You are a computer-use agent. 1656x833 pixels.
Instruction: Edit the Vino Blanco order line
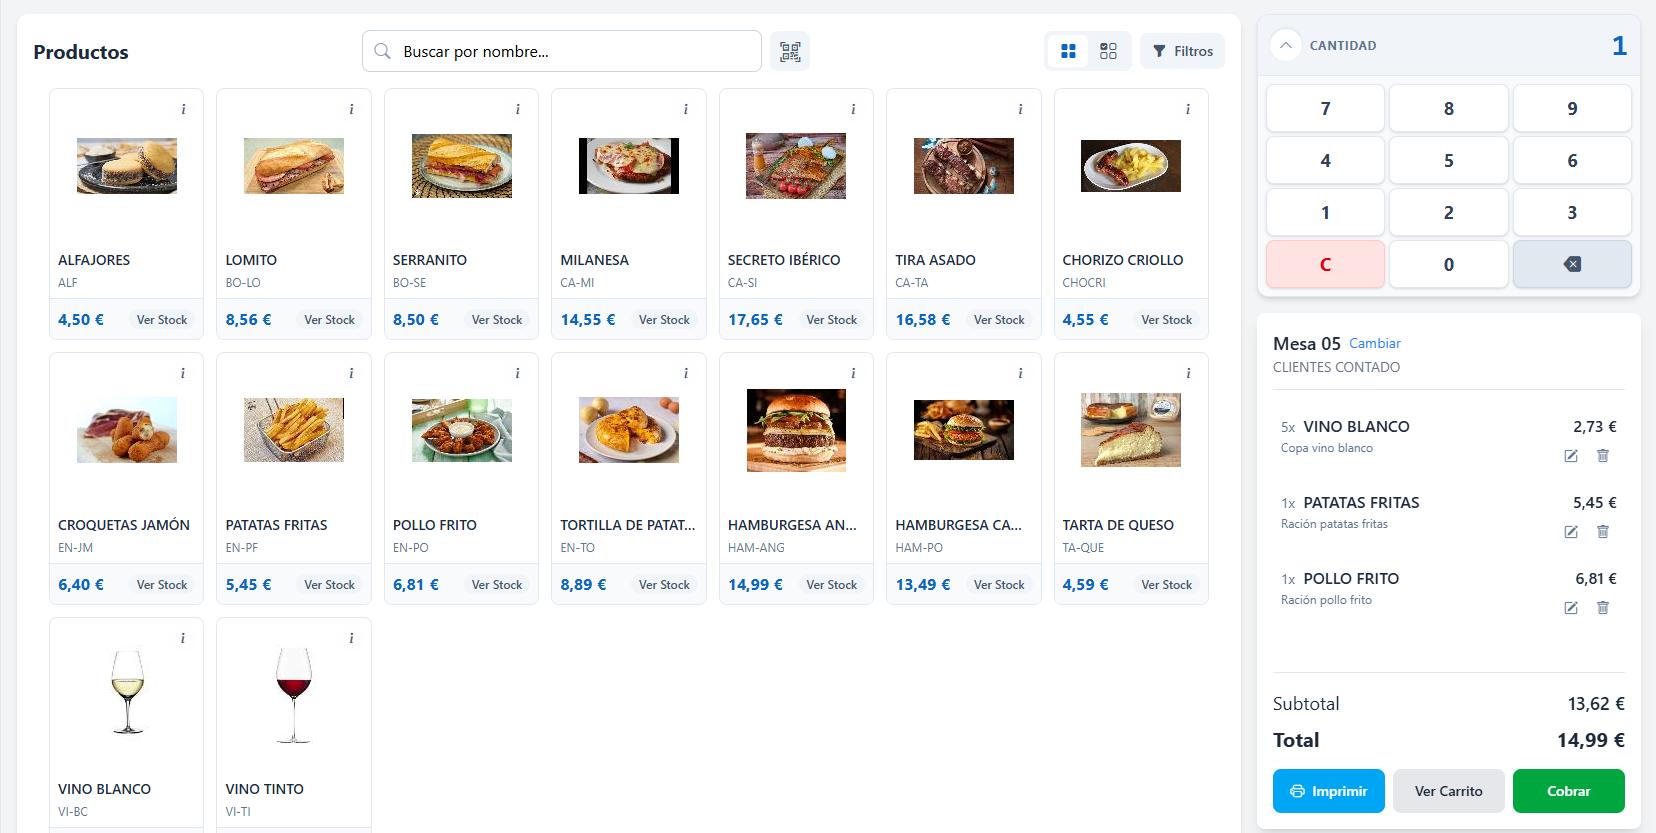click(1571, 455)
